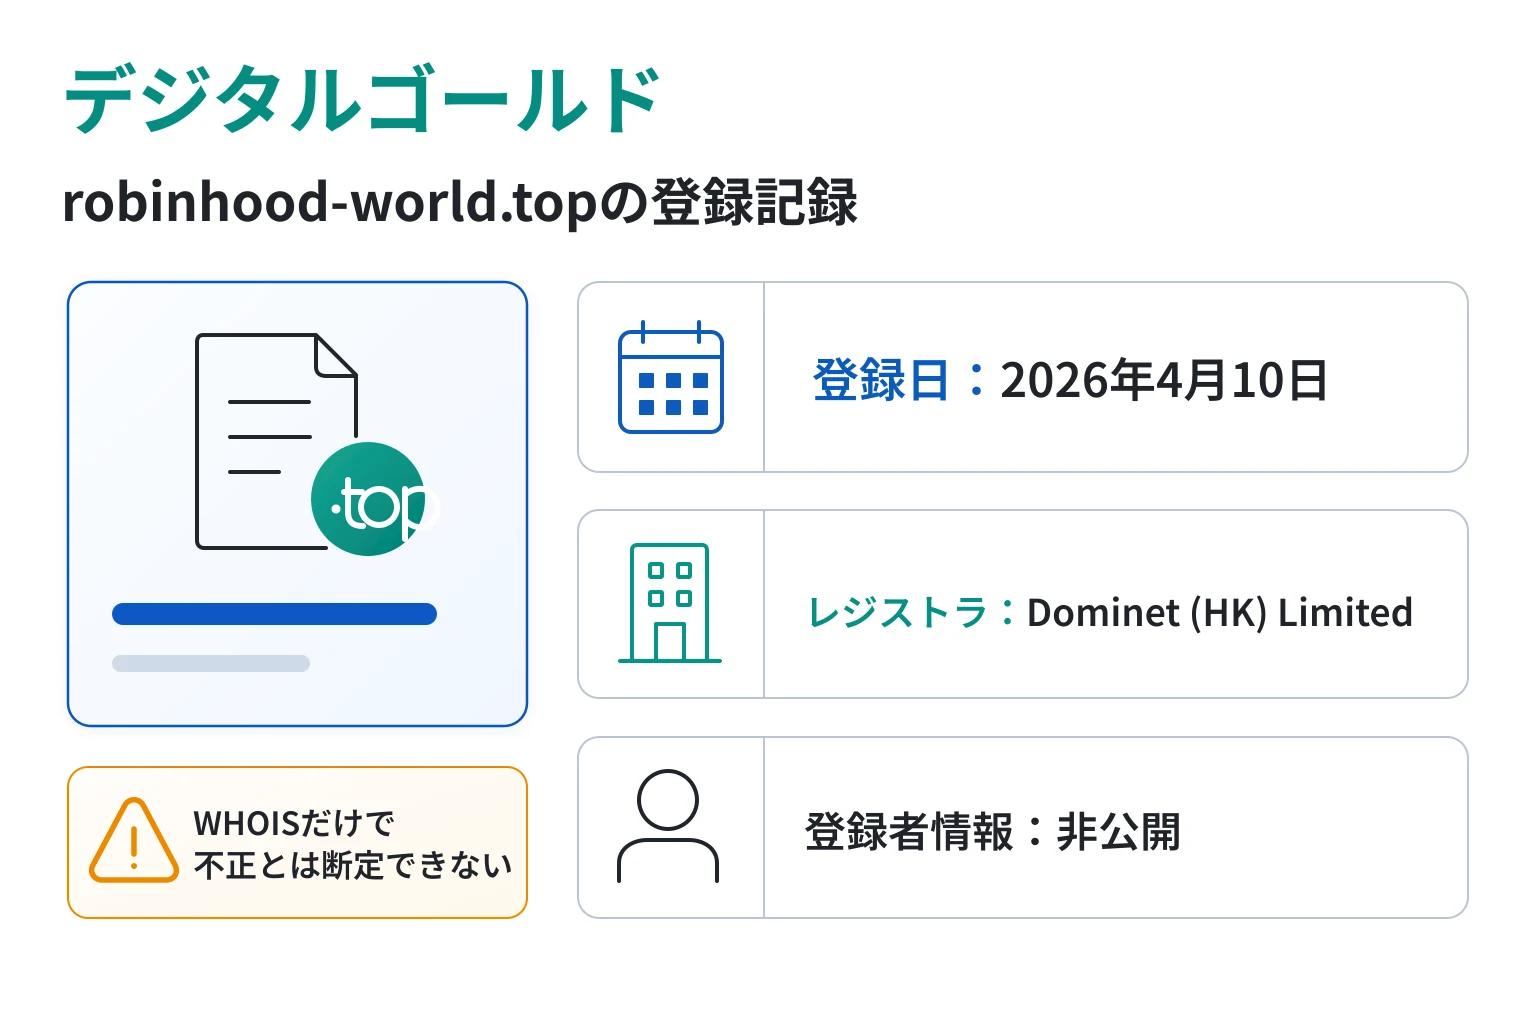The width and height of the screenshot is (1536, 1024).
Task: Click the WHOISだけで warning text line
Action: (294, 823)
